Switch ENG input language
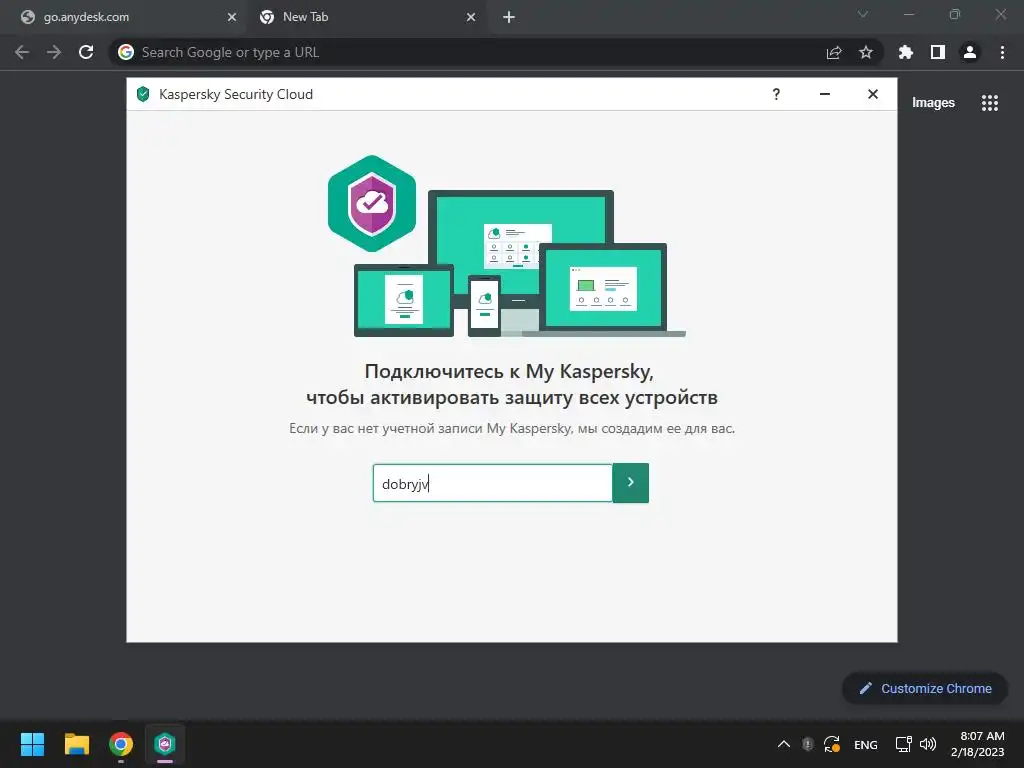This screenshot has height=768, width=1024. click(x=865, y=744)
